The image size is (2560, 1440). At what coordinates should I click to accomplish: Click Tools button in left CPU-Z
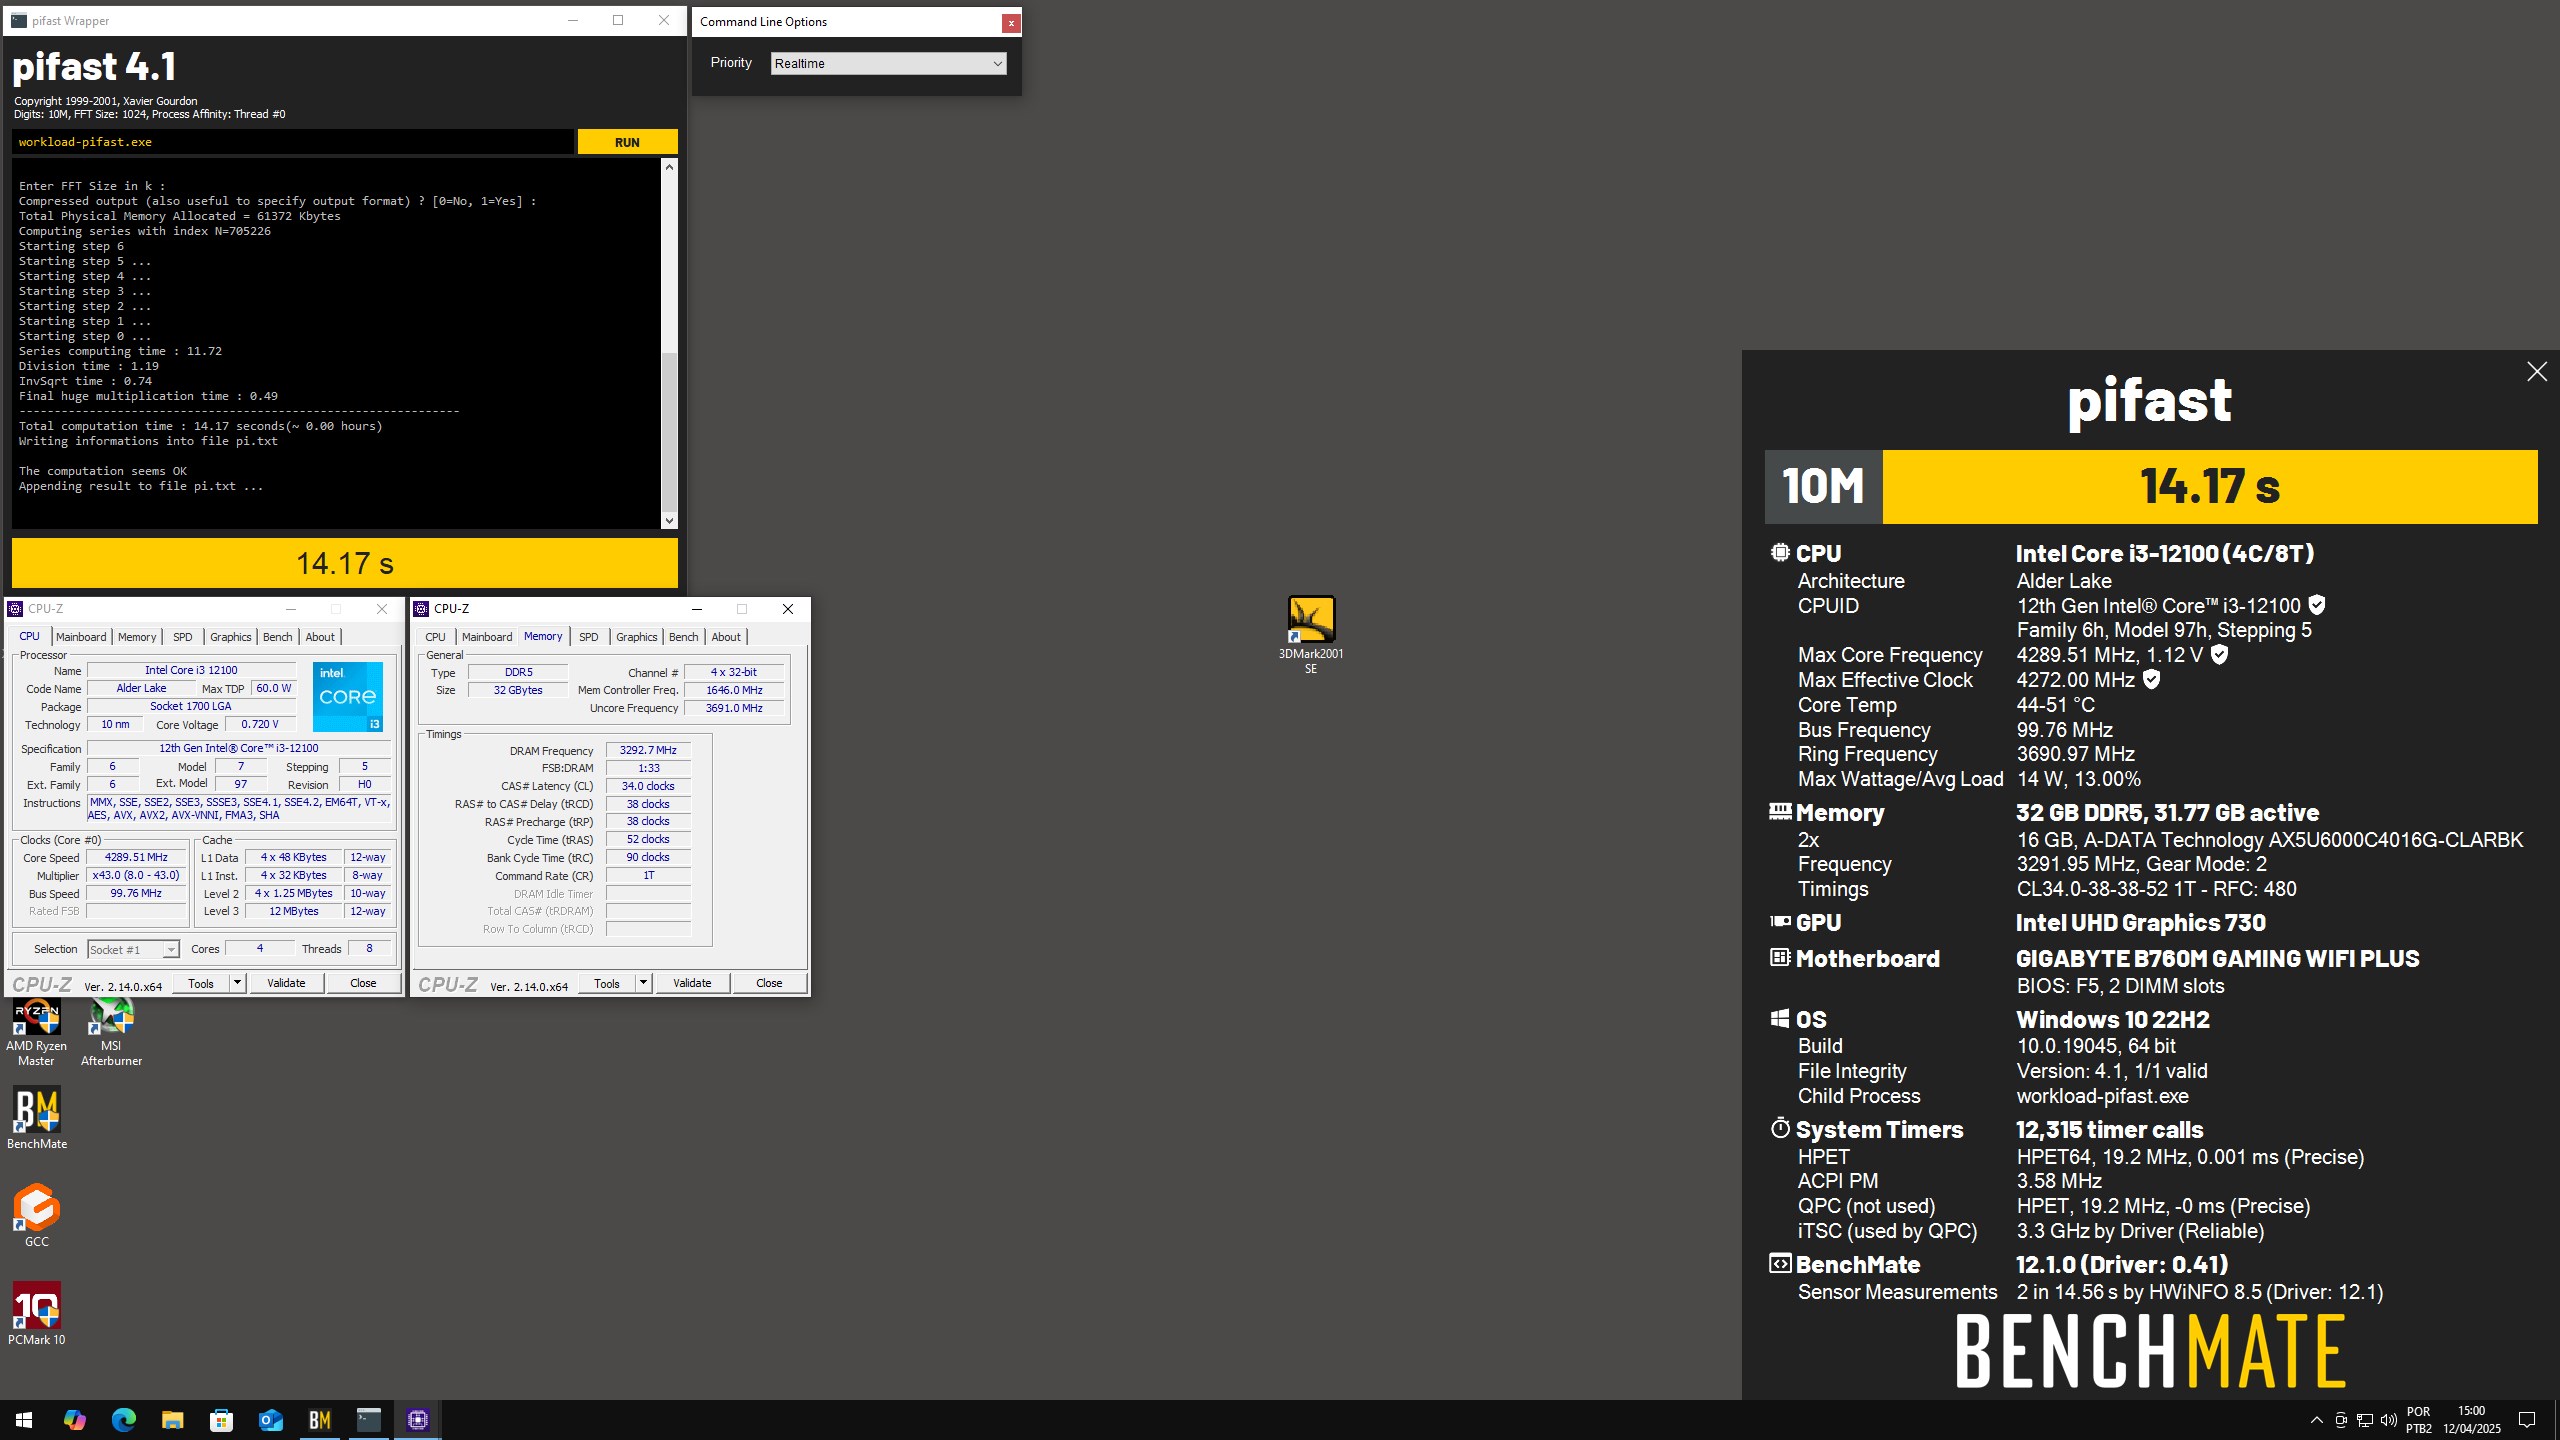201,983
